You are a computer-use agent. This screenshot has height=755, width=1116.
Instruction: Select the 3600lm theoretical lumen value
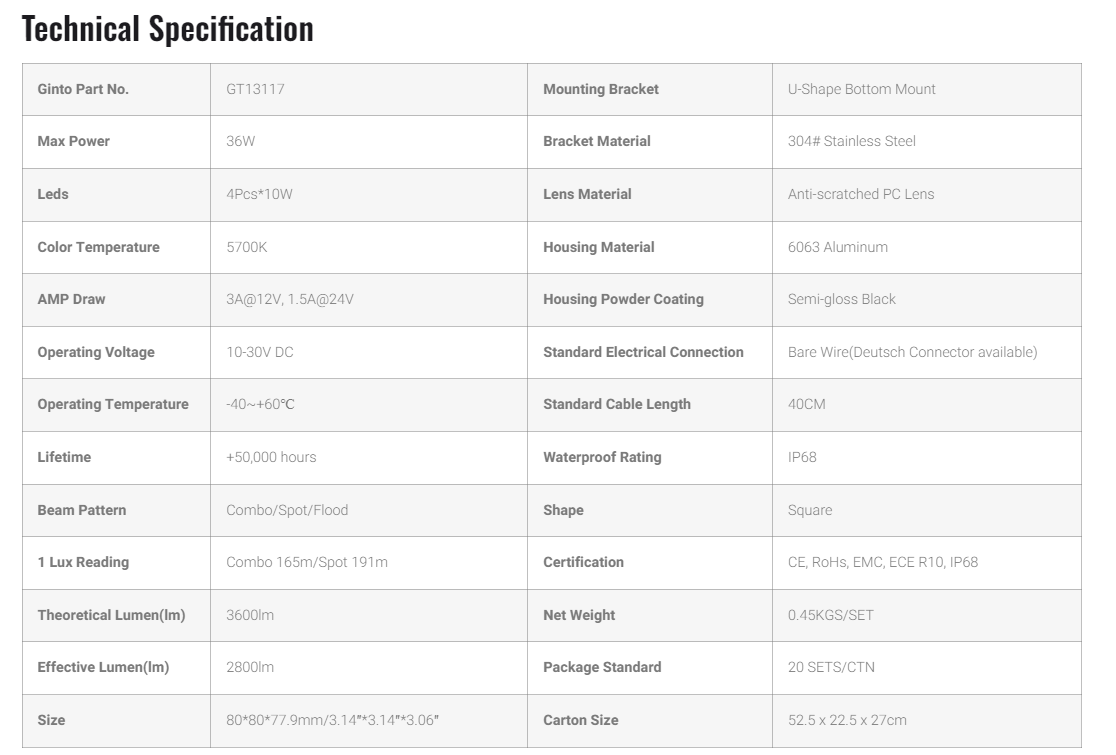(x=250, y=615)
